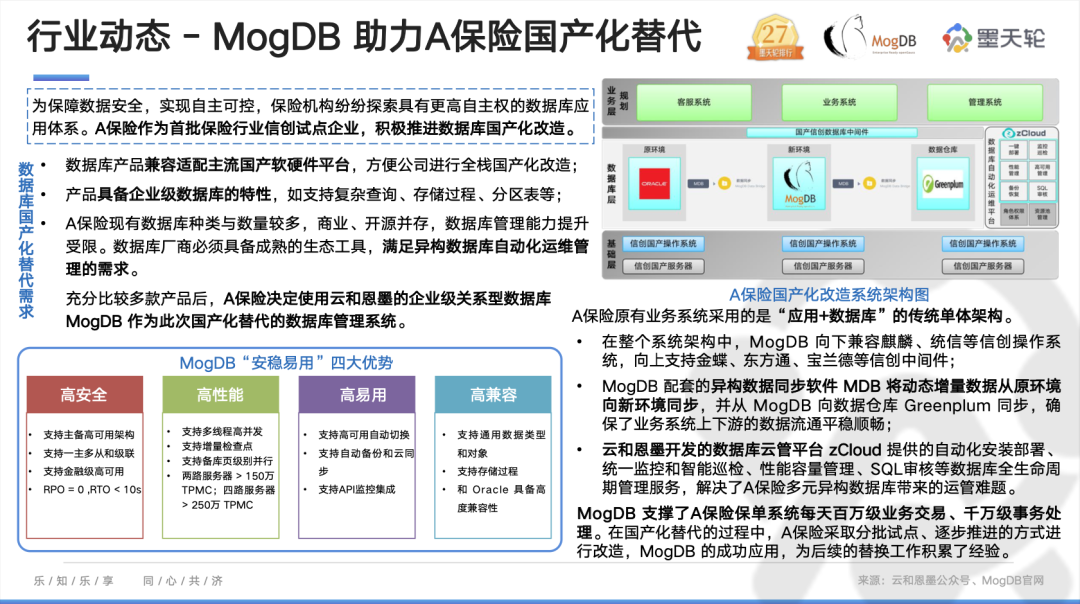Image resolution: width=1080 pixels, height=604 pixels.
Task: Click bullet 支持API监控集成
Action: [x=357, y=490]
